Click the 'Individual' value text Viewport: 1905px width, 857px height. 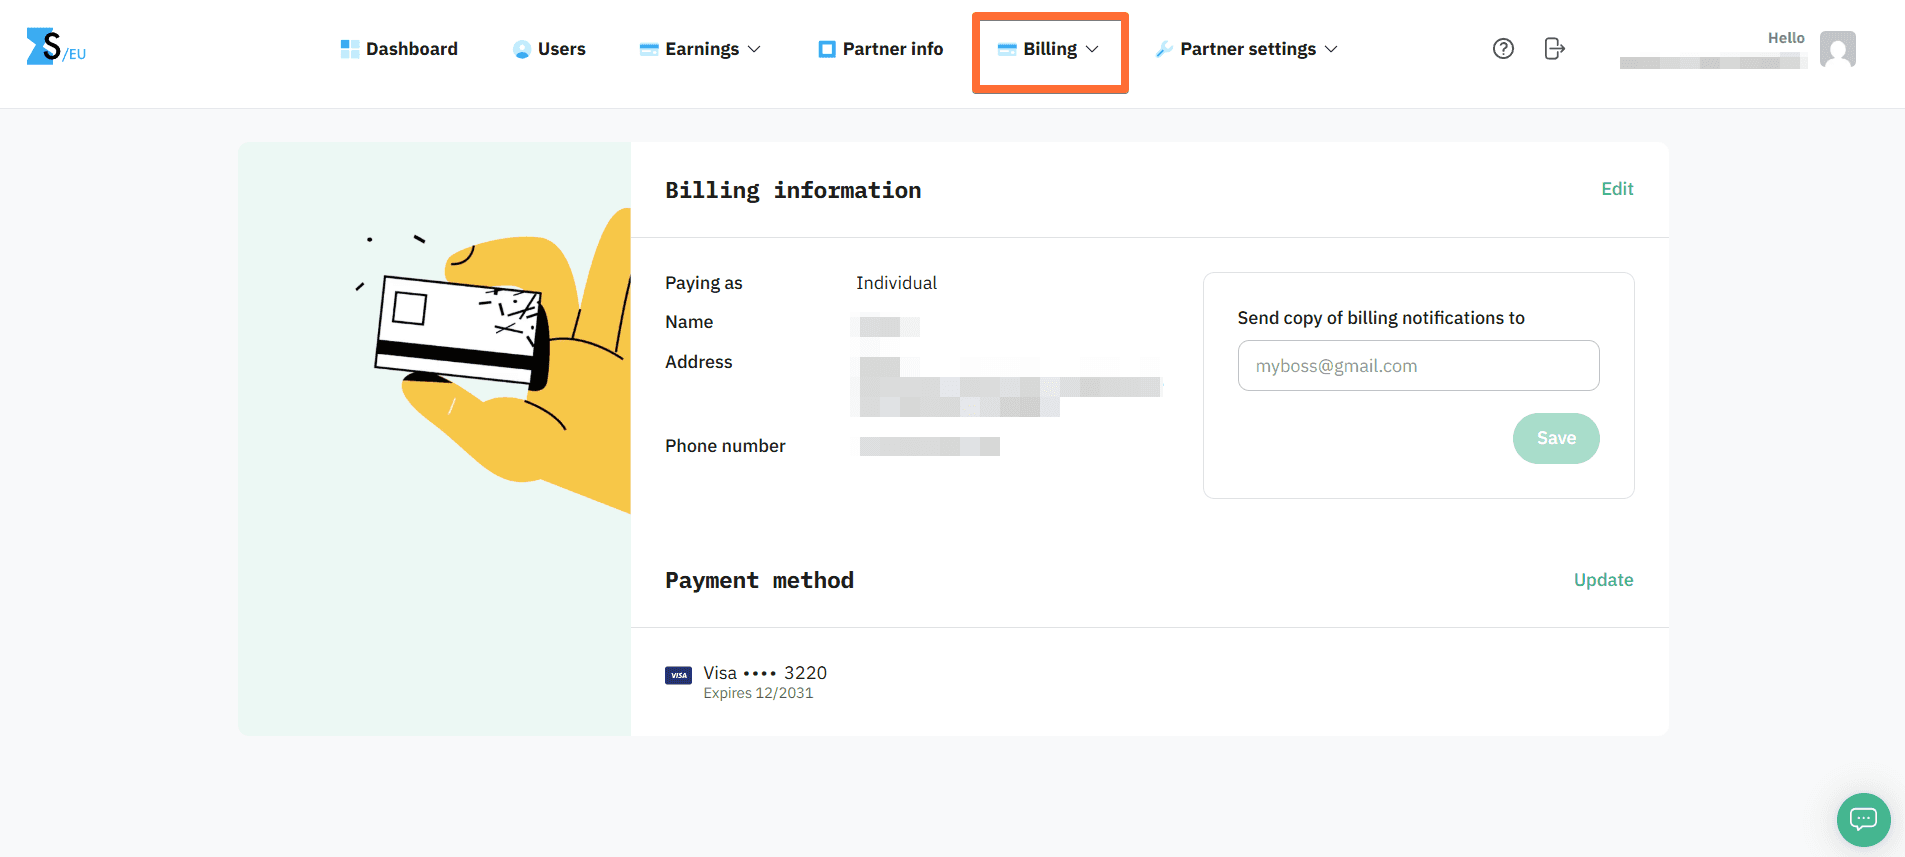point(896,283)
